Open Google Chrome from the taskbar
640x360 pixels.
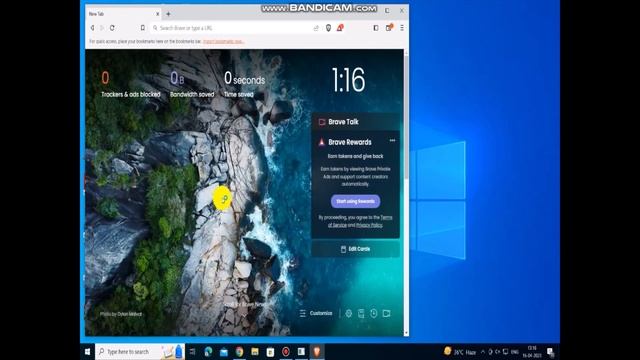239,351
